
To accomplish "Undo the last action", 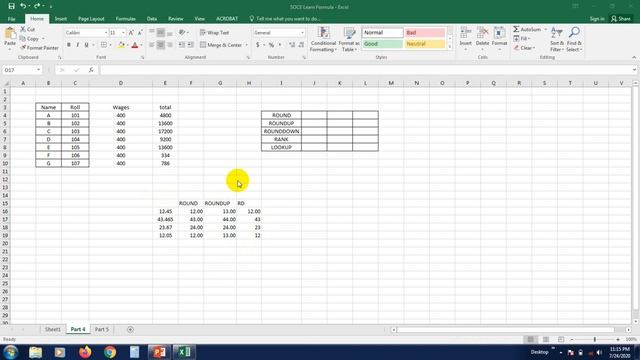I will point(23,6).
